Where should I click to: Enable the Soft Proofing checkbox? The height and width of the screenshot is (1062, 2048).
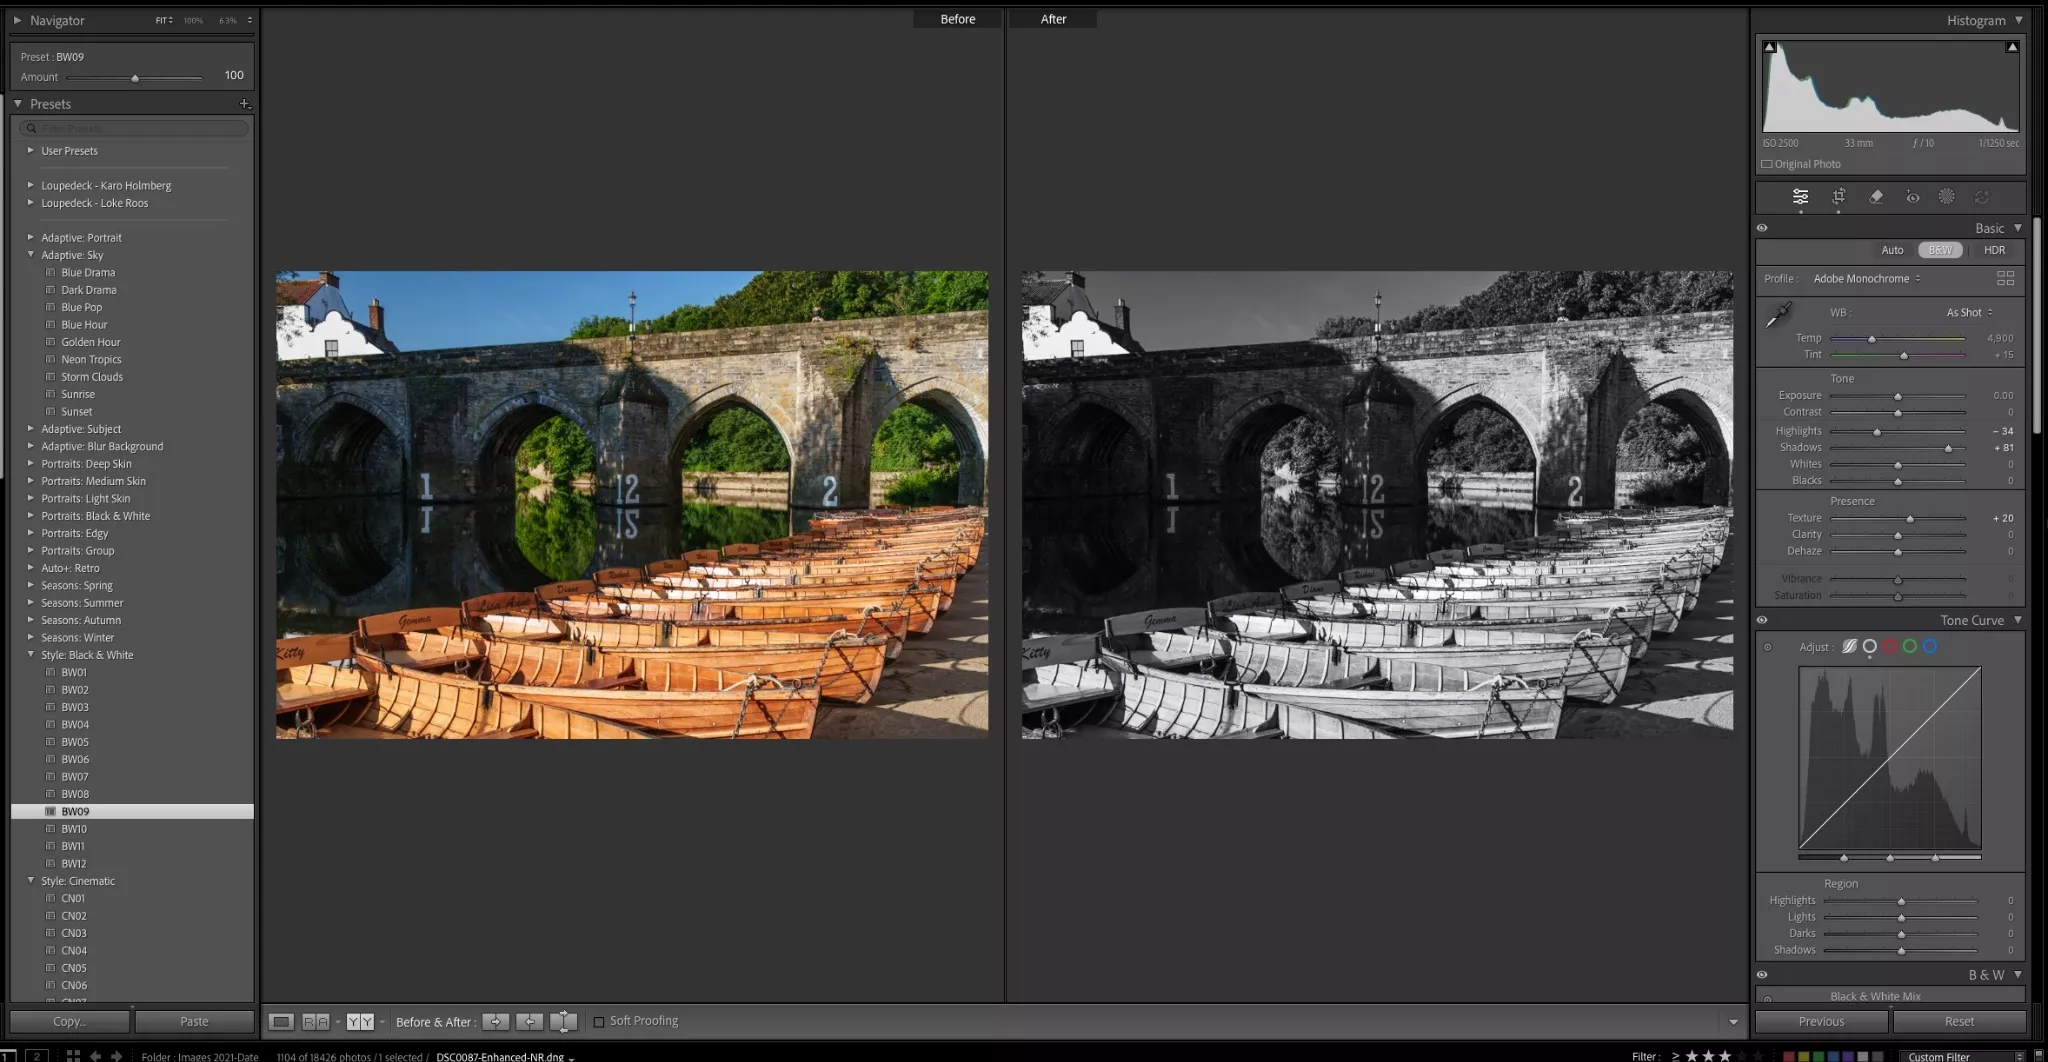coord(598,1021)
